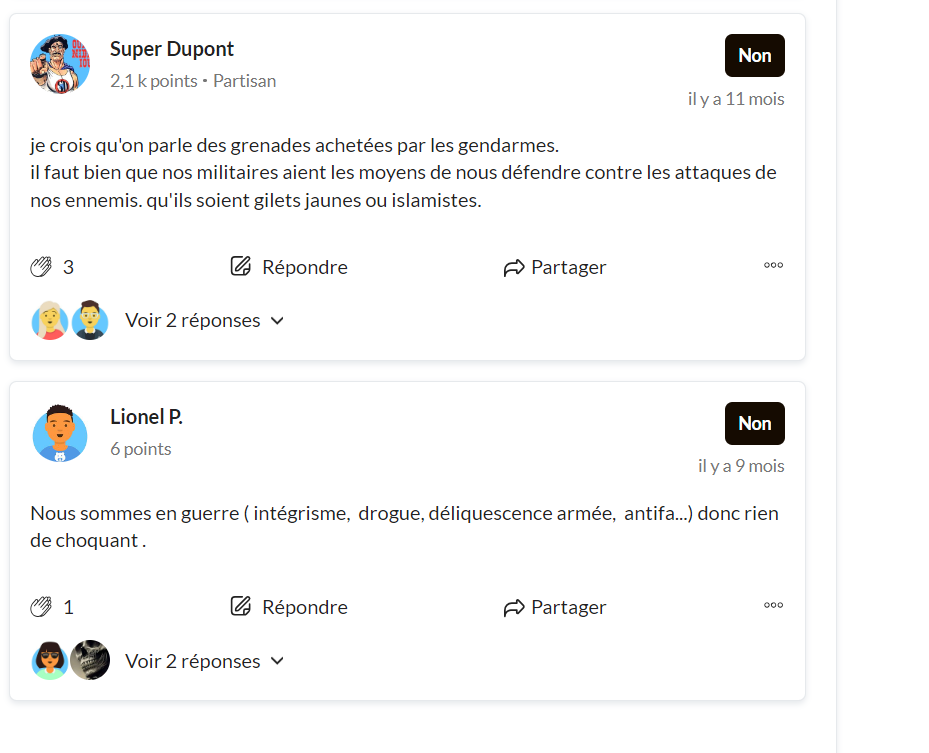Viewport: 929px width, 753px height.
Task: Open the three-dots menu on Lionel P.'s comment
Action: point(773,605)
